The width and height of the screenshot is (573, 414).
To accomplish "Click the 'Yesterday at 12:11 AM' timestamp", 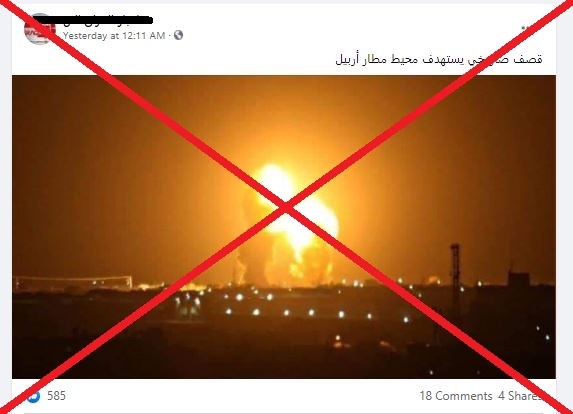I will [x=114, y=35].
